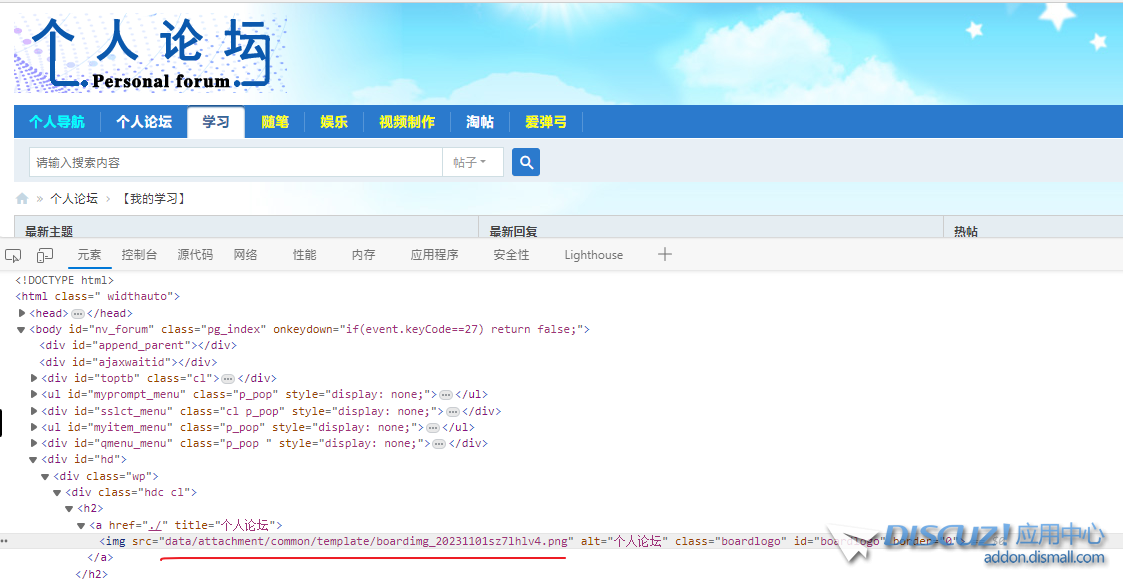The width and height of the screenshot is (1123, 583).
Task: Expand the div id toptb node
Action: click(34, 378)
